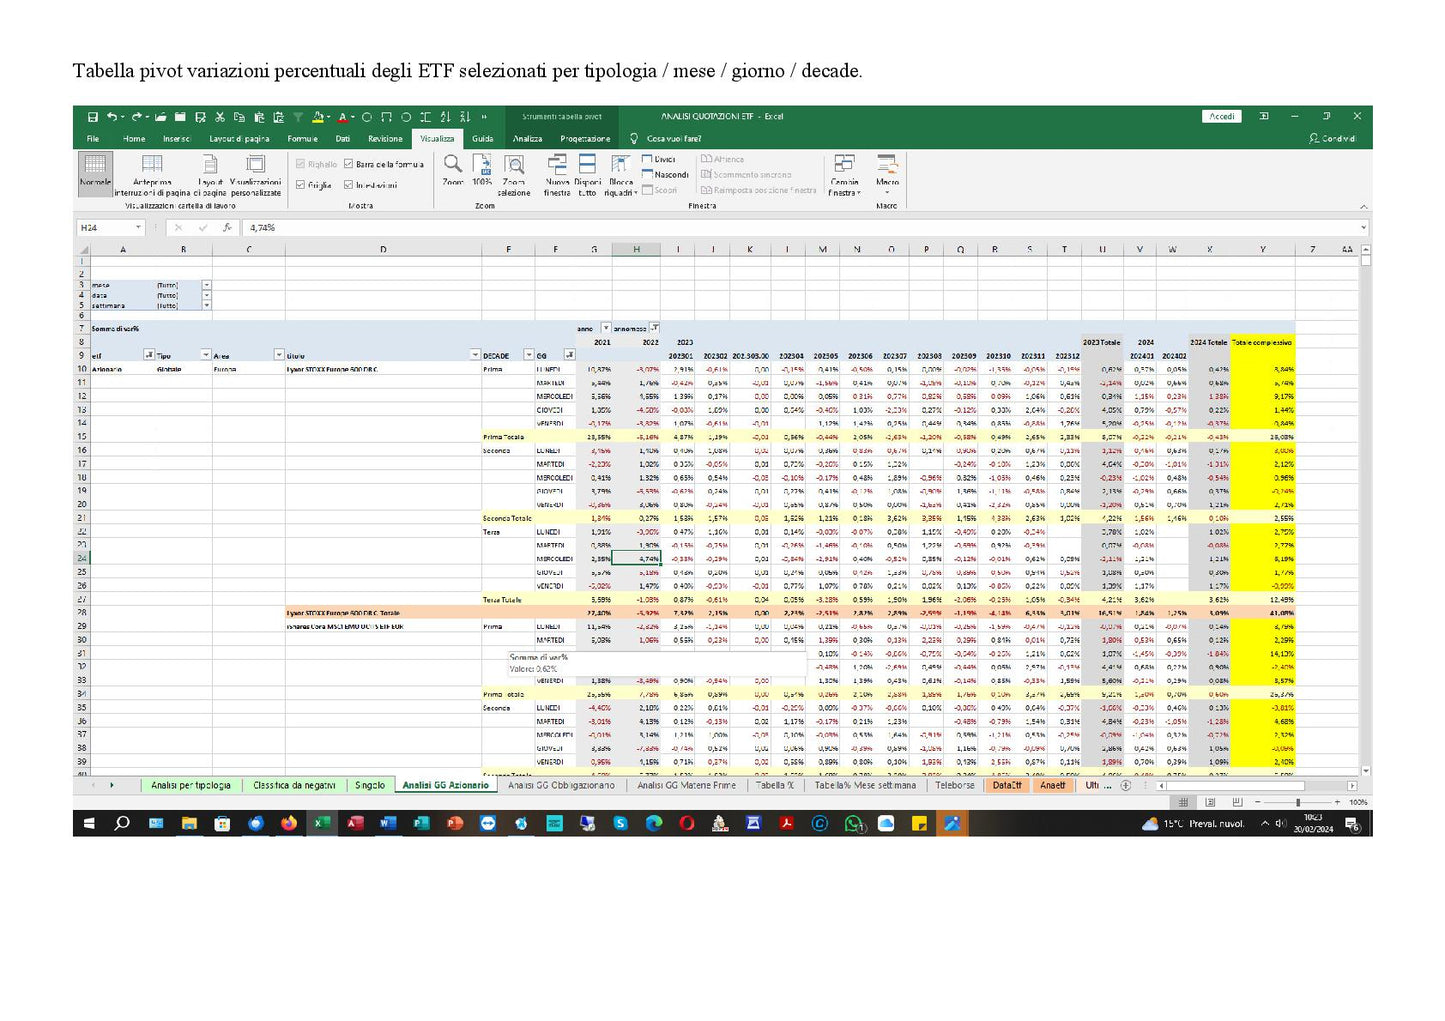Sort ascending from Quick Access toolbar

[445, 117]
